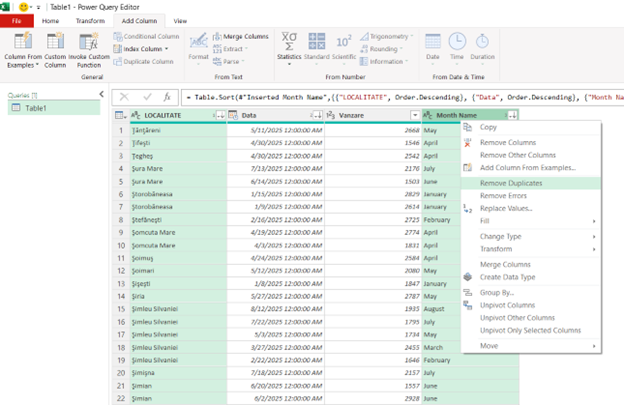This screenshot has height=405, width=624.
Task: Confirm formula with checkmark icon
Action: (x=147, y=97)
